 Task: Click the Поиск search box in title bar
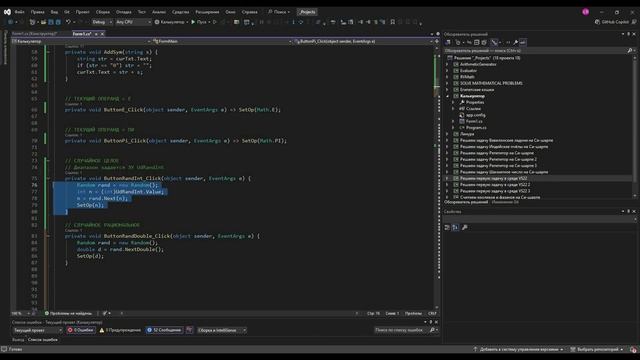[x=279, y=12]
